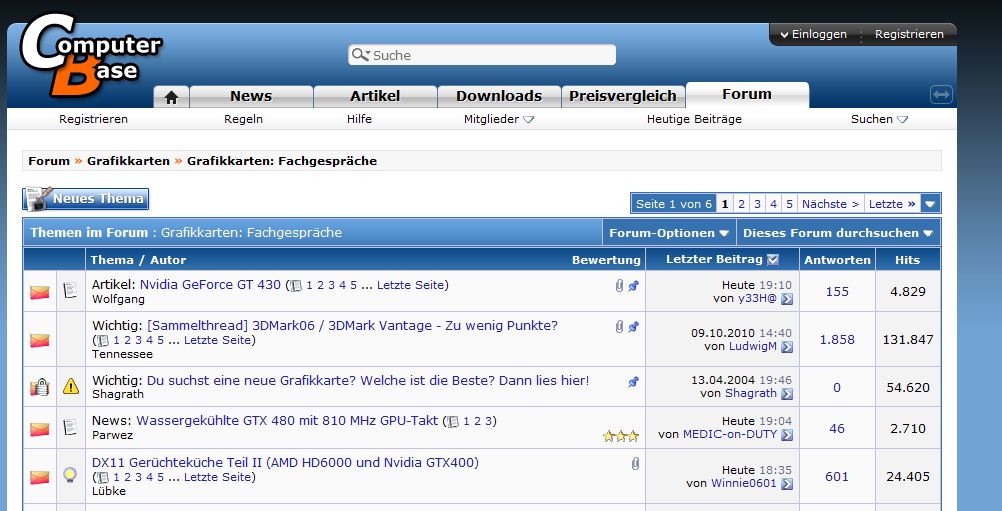Expand the Einloggen dropdown

pyautogui.click(x=813, y=34)
